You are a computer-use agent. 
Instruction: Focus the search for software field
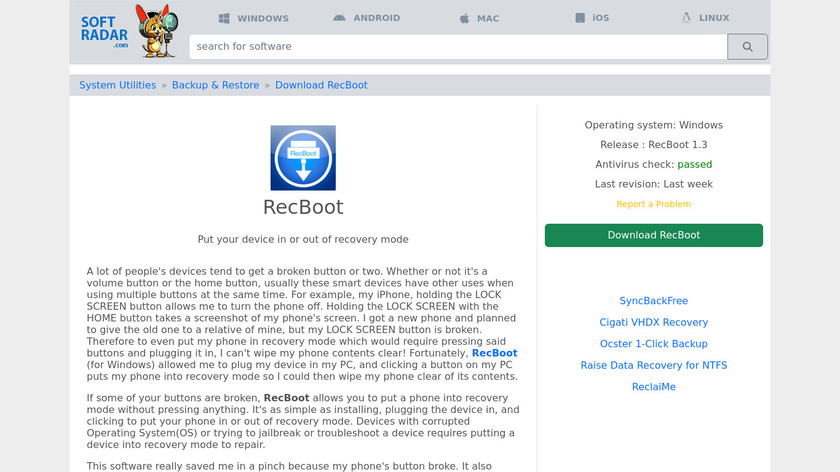(x=458, y=47)
